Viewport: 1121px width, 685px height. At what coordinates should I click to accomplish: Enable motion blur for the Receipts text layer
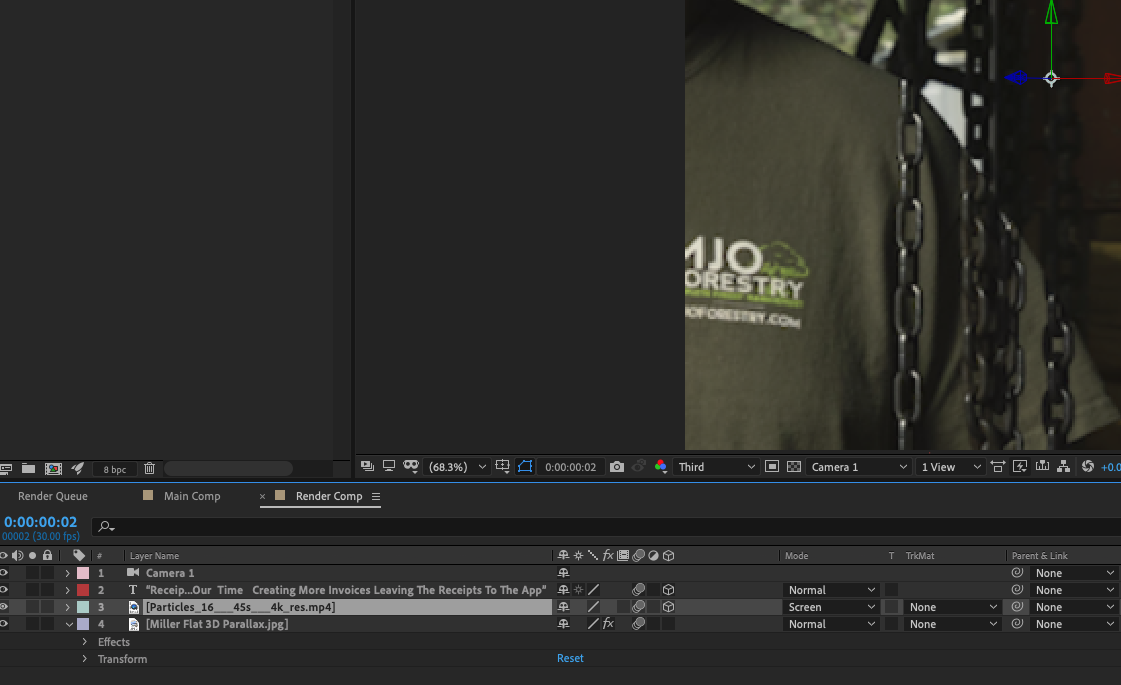(x=638, y=589)
